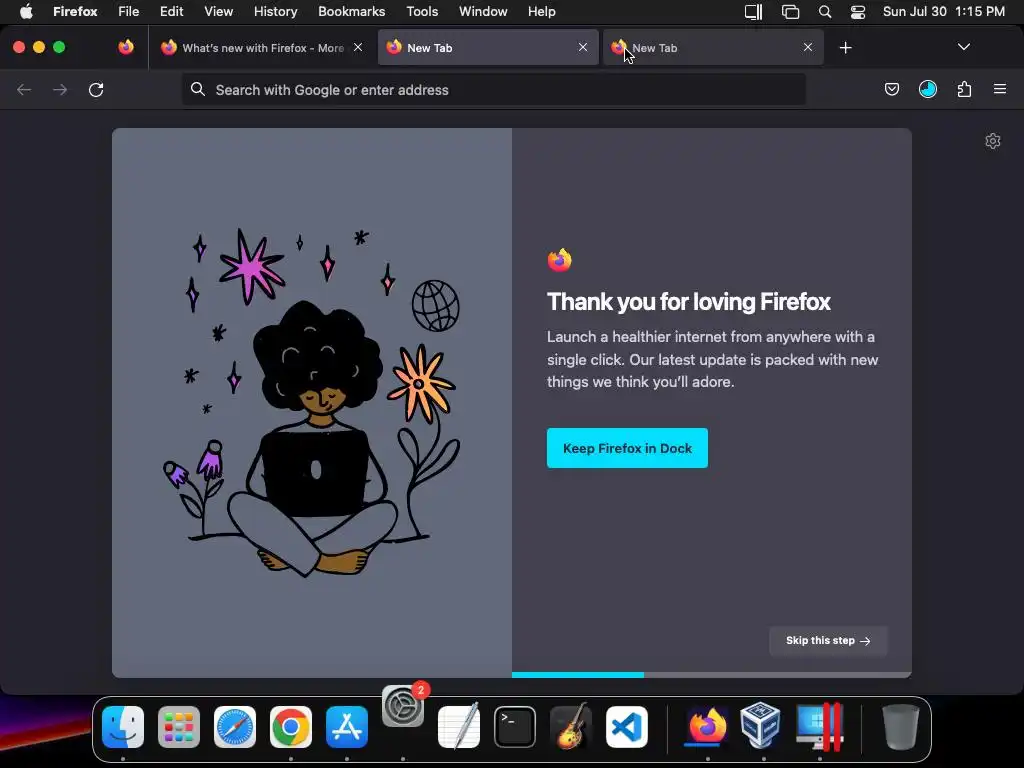Click the Firefox icon in the Dock
Viewport: 1024px width, 768px height.
(707, 726)
